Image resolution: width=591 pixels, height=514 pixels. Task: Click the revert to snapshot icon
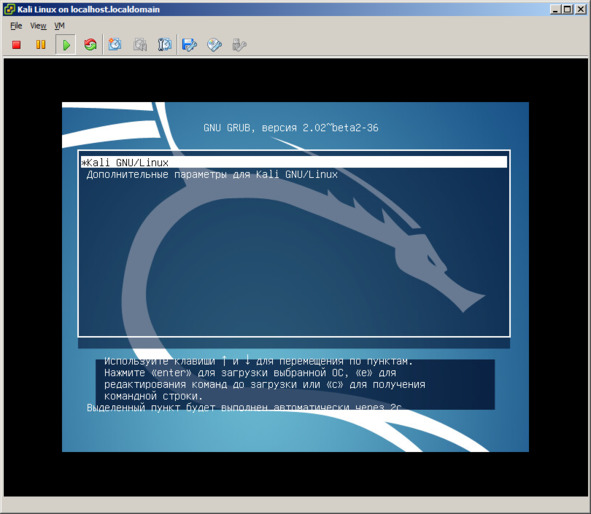140,44
